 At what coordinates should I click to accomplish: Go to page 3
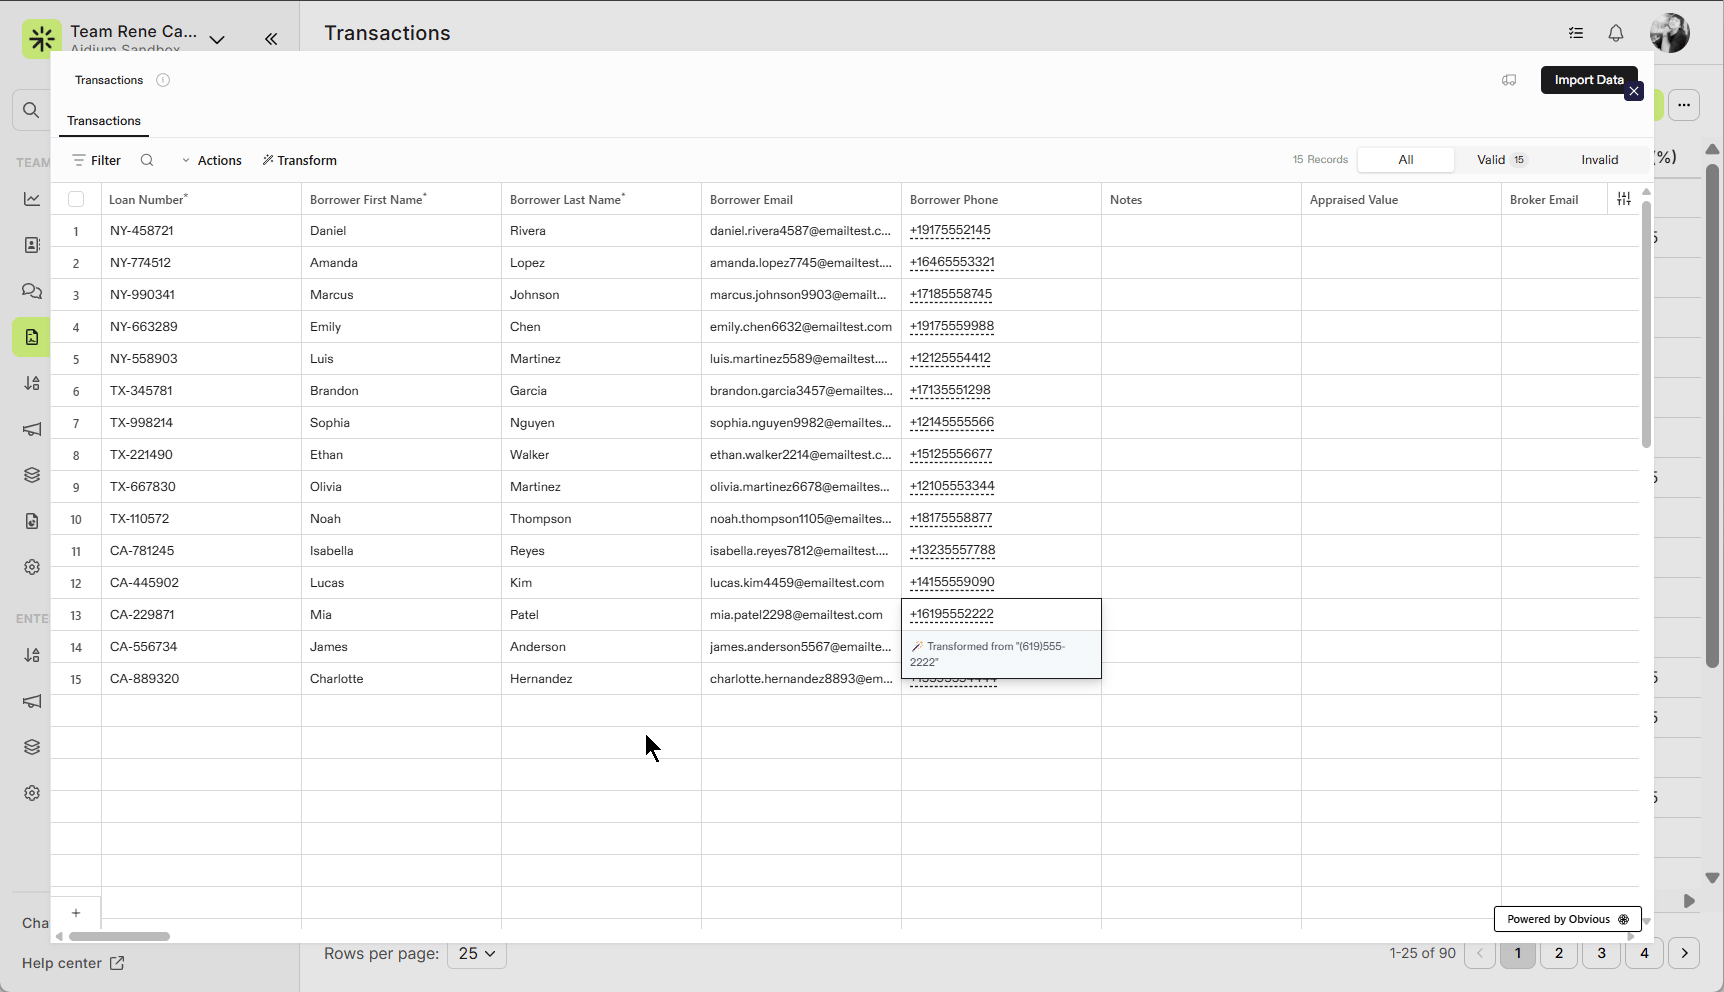point(1601,953)
